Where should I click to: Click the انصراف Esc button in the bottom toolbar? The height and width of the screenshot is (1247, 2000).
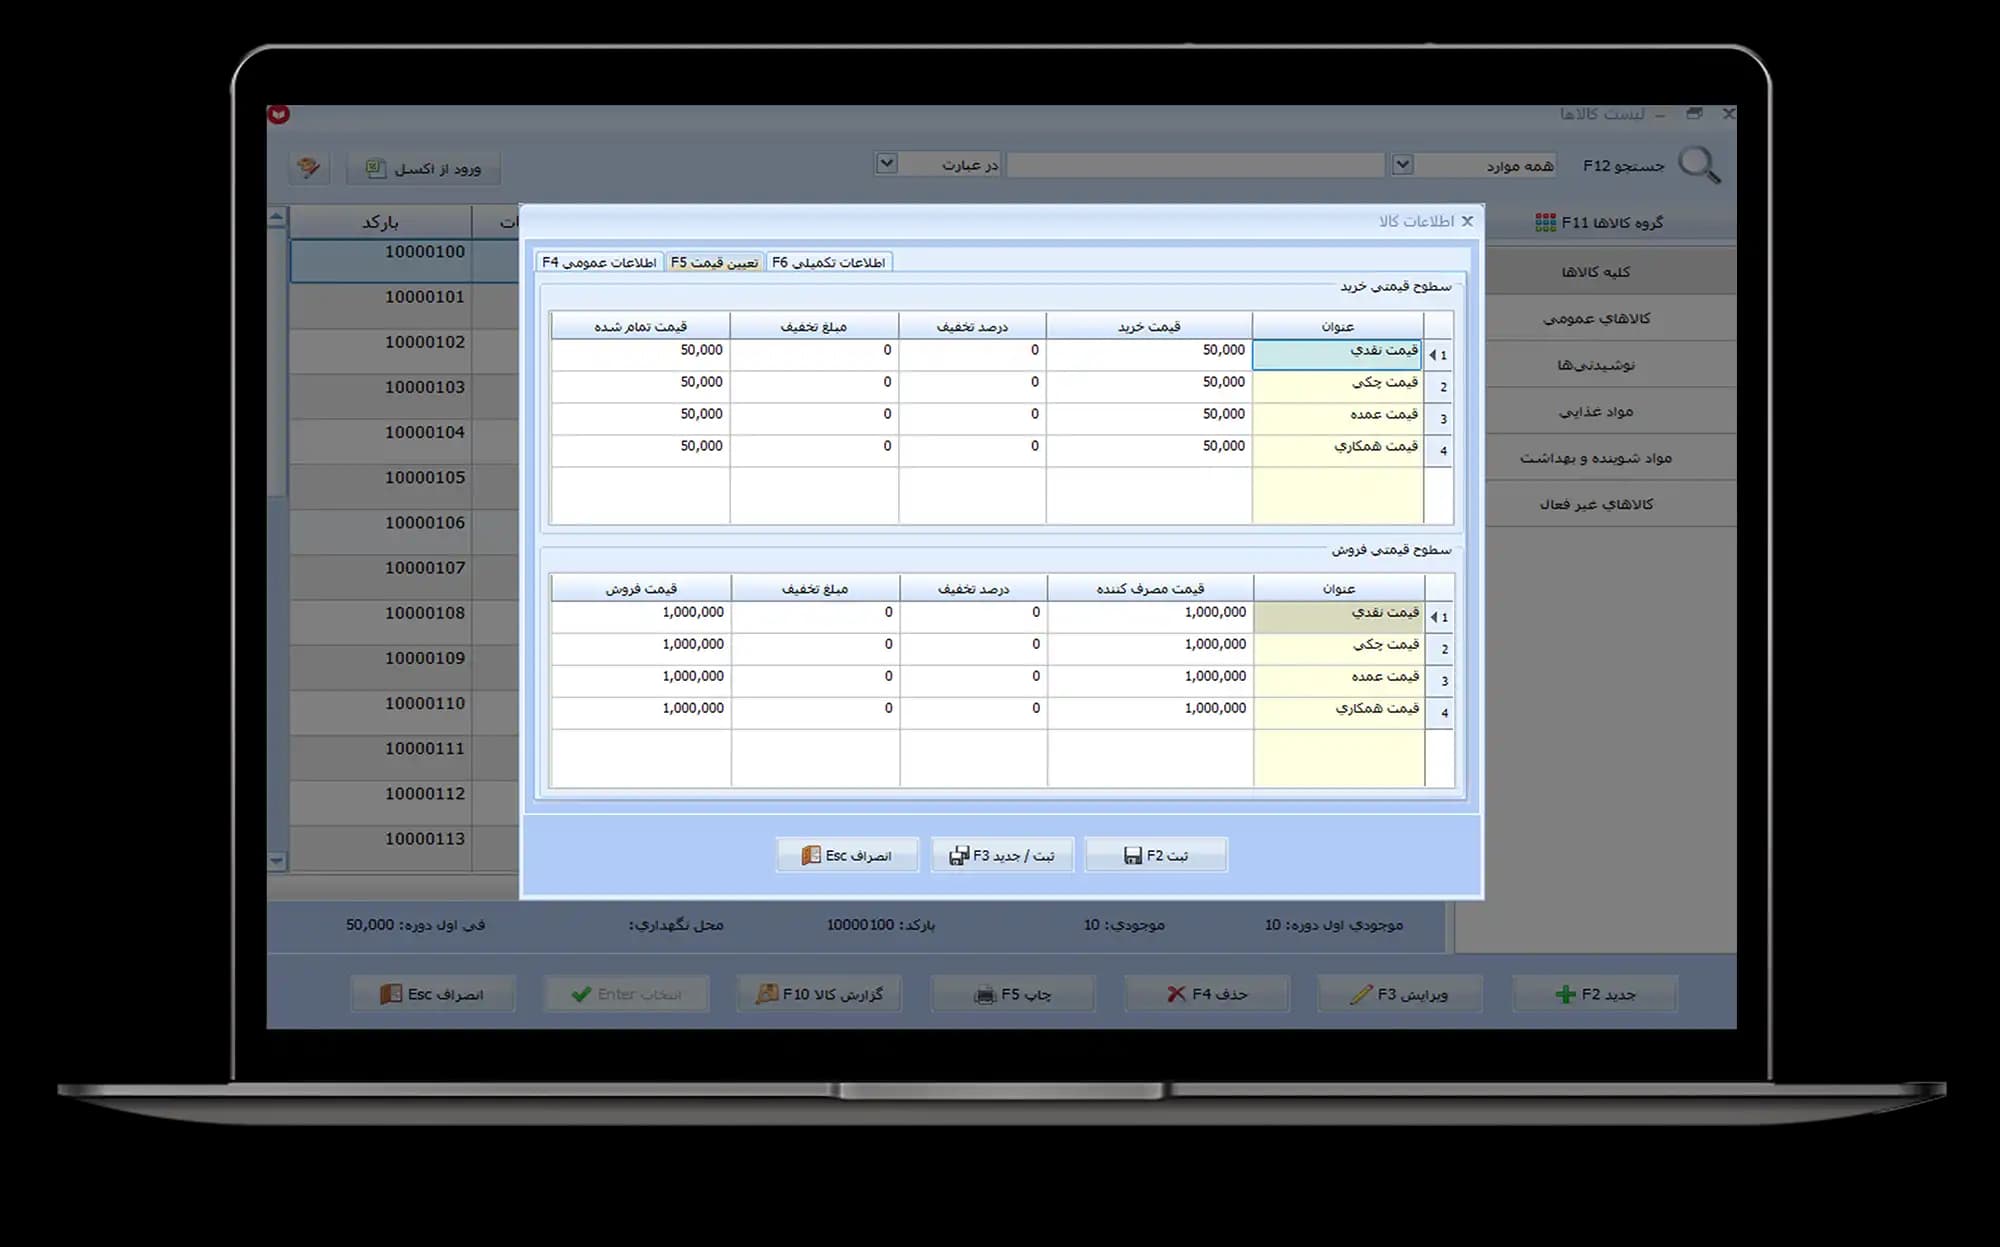coord(433,994)
